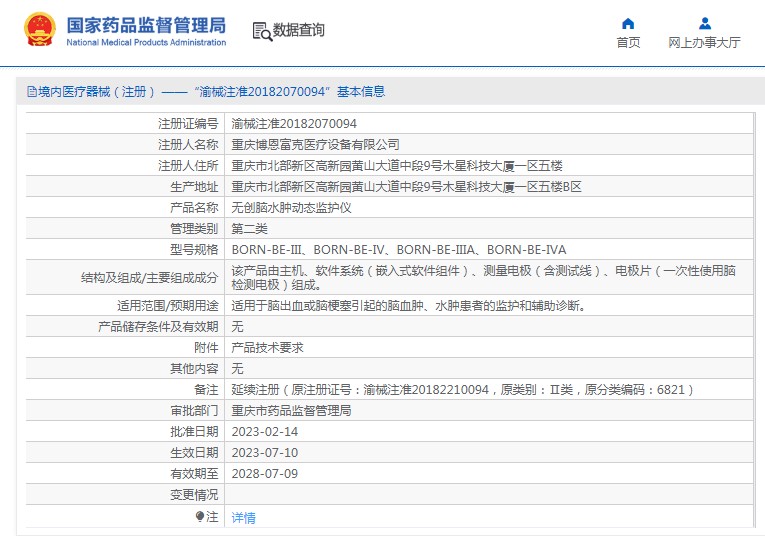The width and height of the screenshot is (765, 536).
Task: Select the BORN-BE-III model specification text
Action: click(399, 249)
